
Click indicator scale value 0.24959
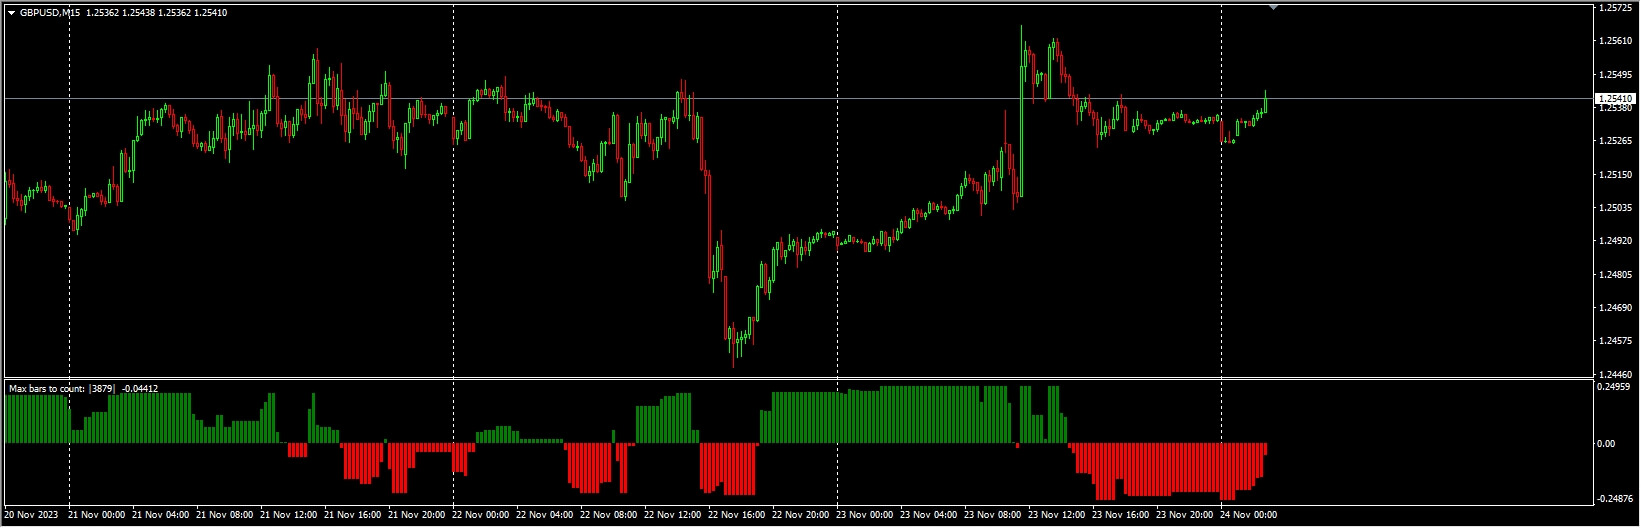click(1615, 386)
